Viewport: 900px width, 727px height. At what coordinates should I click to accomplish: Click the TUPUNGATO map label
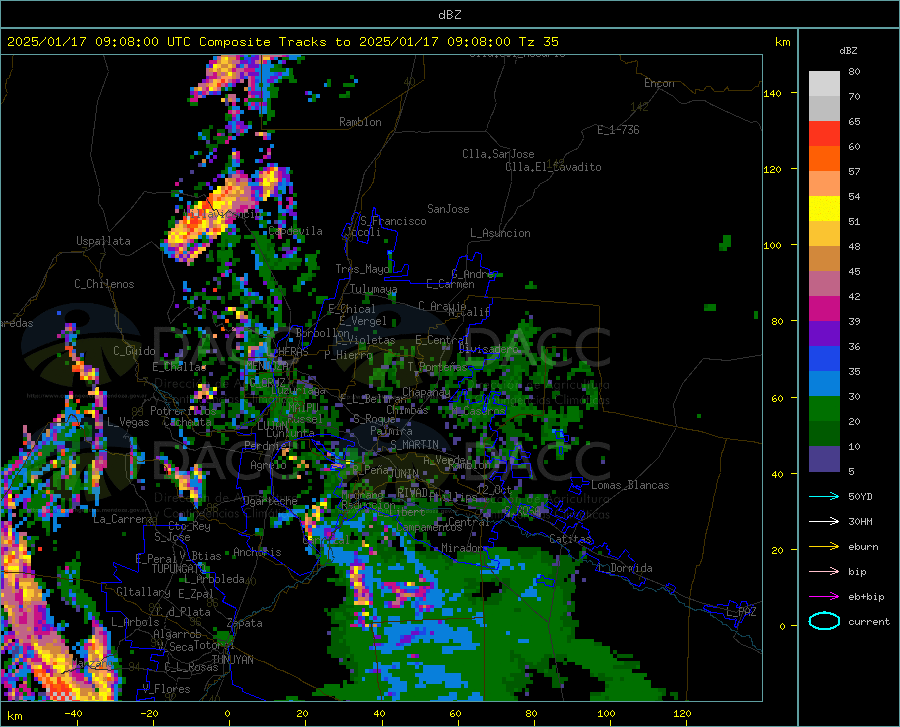pyautogui.click(x=179, y=569)
